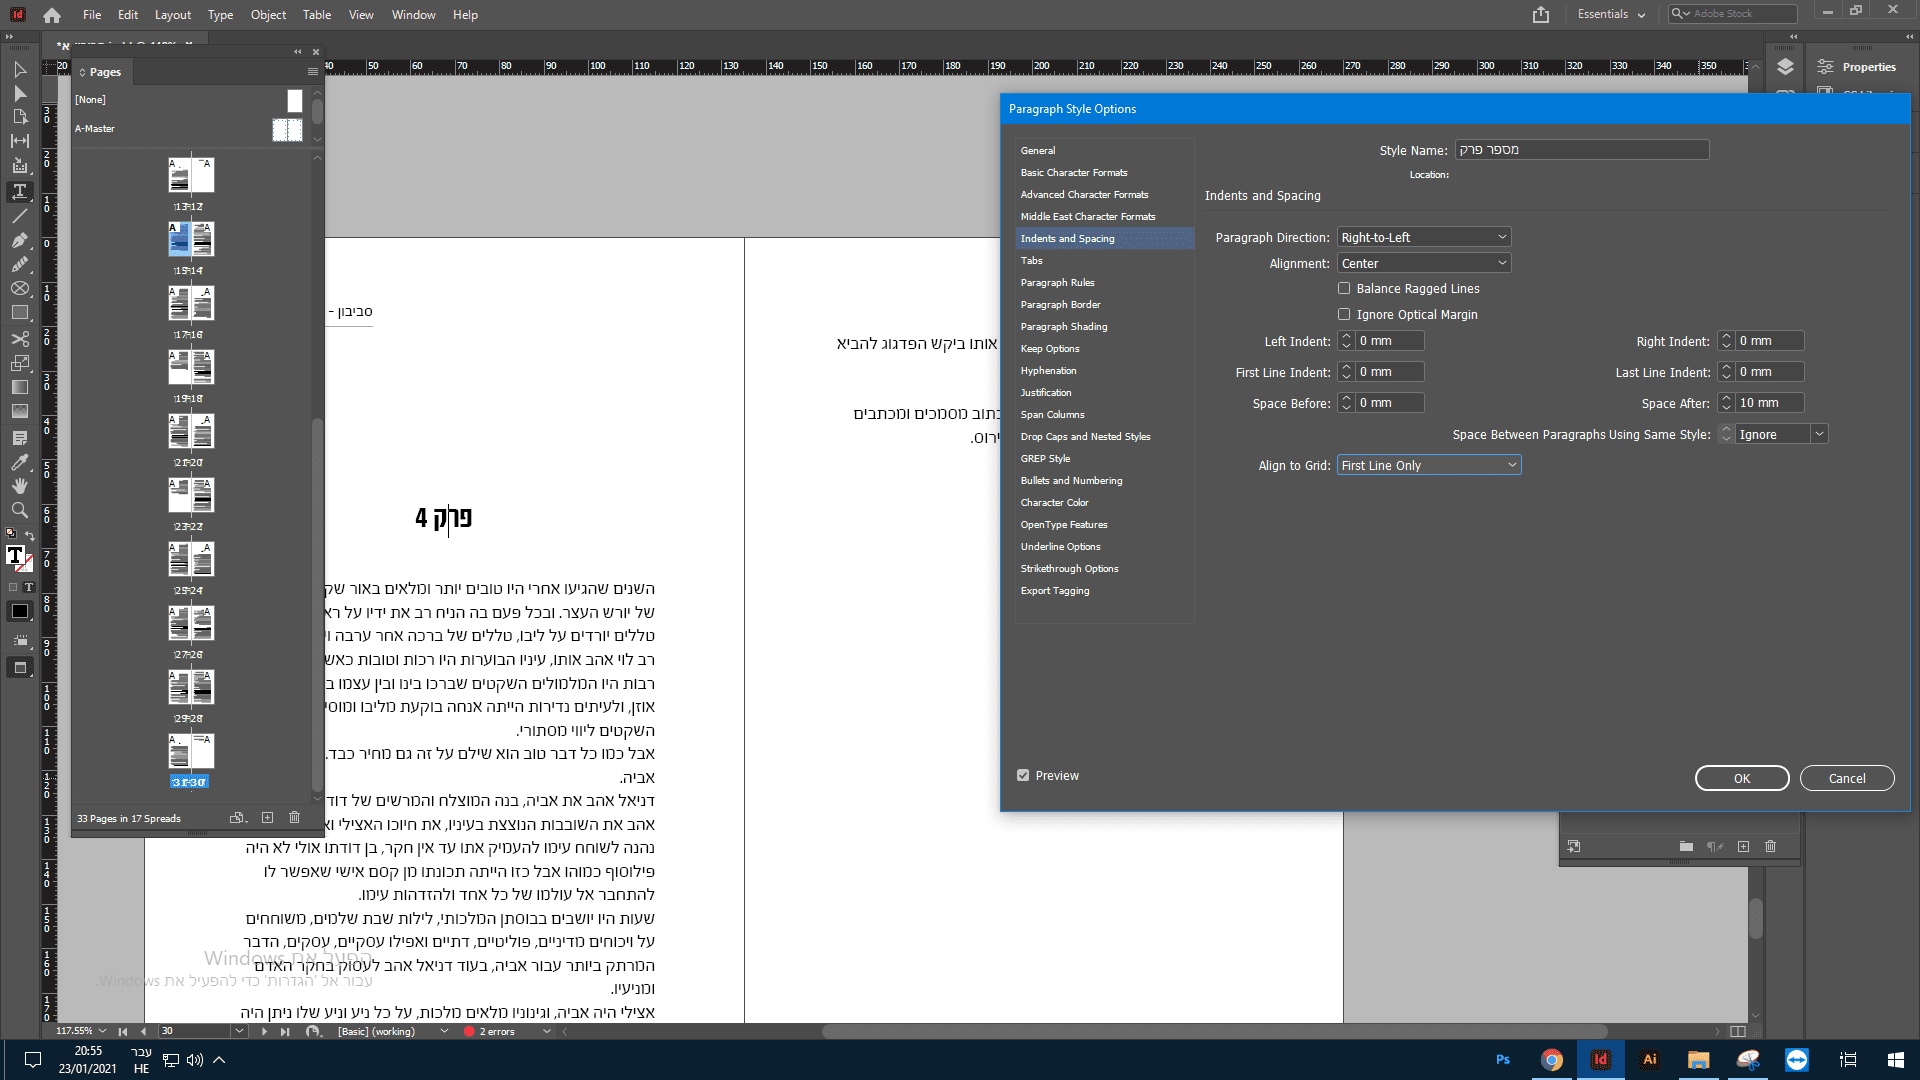Open the Layout menu
The width and height of the screenshot is (1920, 1080).
(x=172, y=15)
